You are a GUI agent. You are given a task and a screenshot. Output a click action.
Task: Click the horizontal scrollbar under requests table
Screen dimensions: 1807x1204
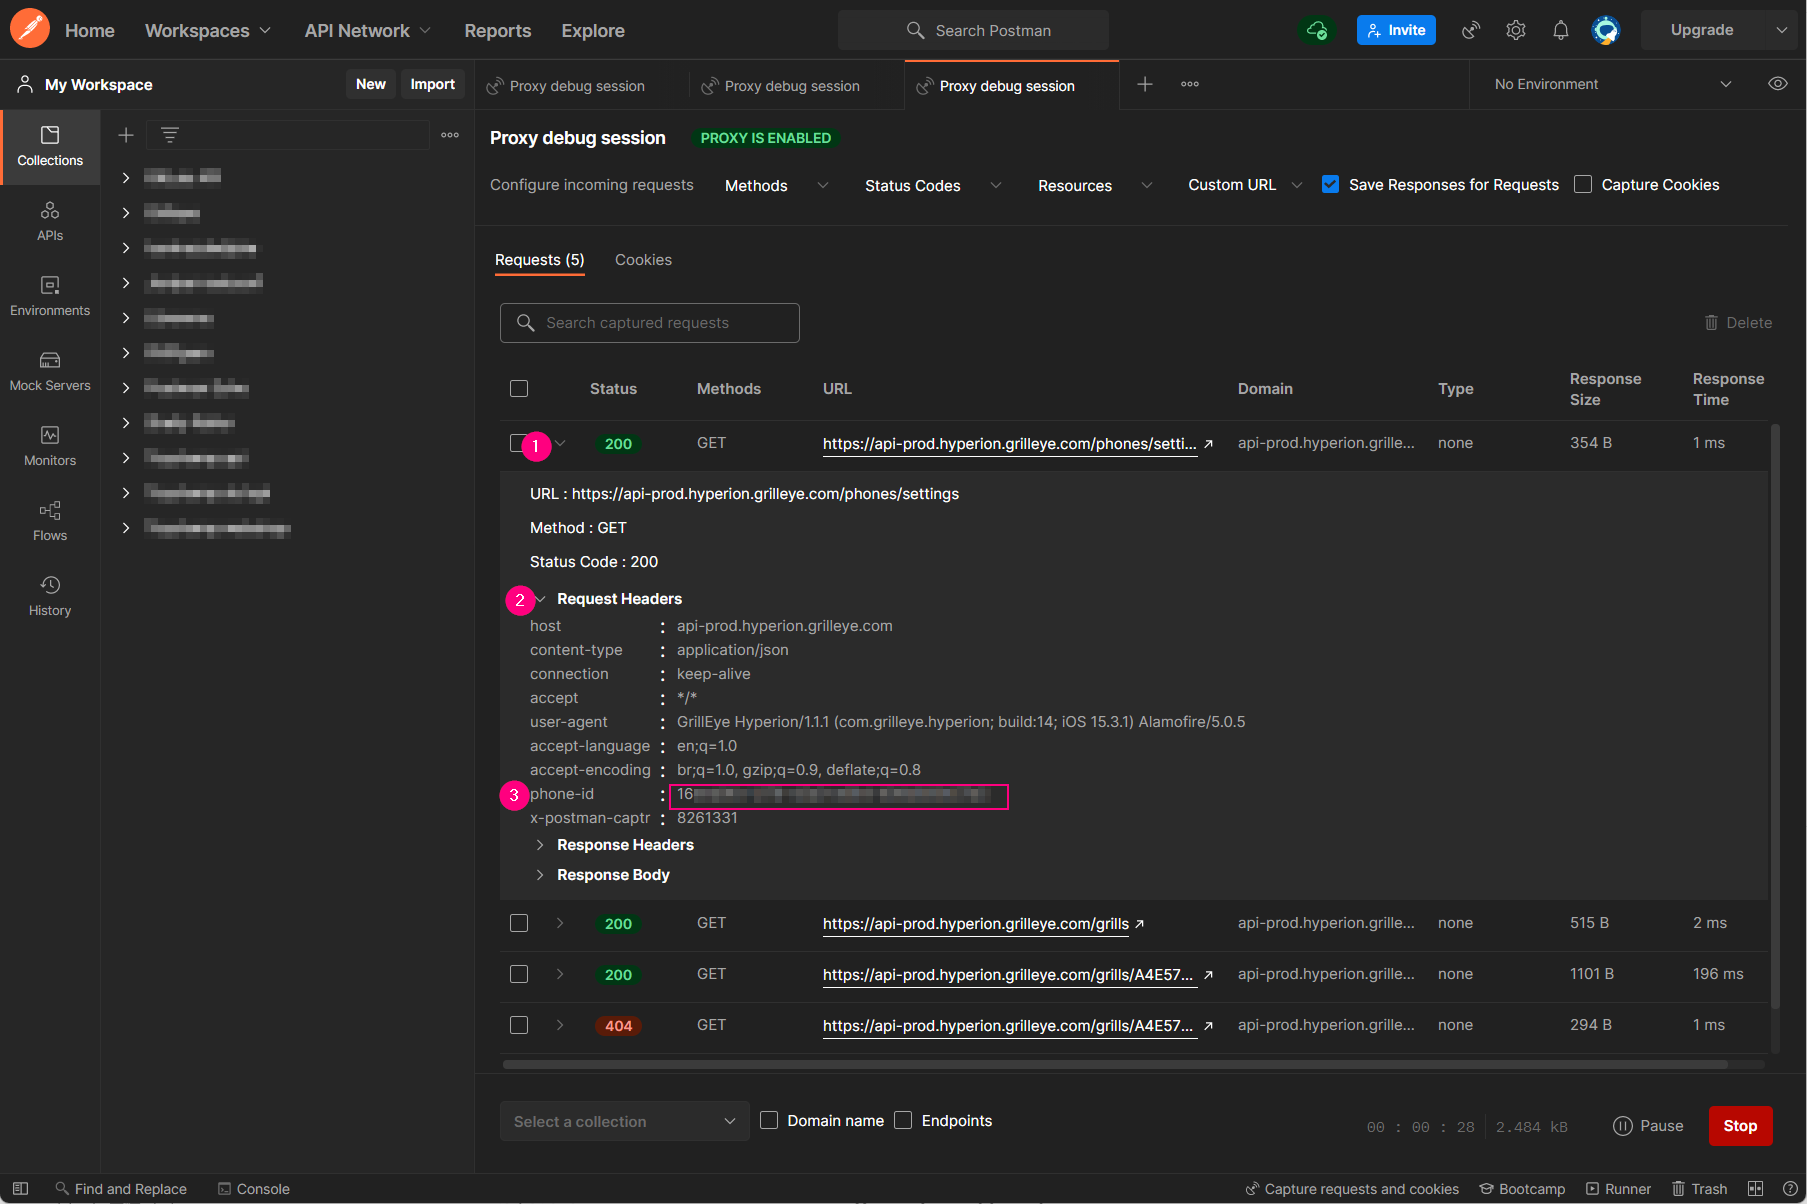coord(1115,1065)
